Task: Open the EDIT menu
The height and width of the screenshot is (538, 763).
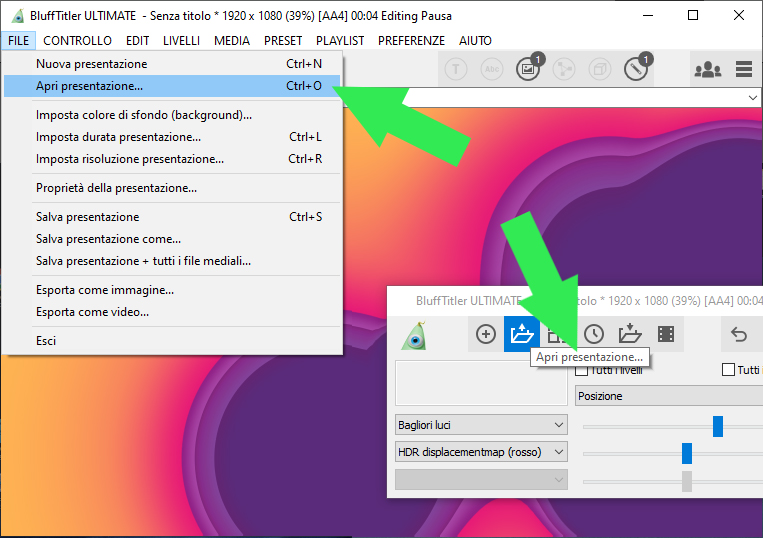Action: 137,41
